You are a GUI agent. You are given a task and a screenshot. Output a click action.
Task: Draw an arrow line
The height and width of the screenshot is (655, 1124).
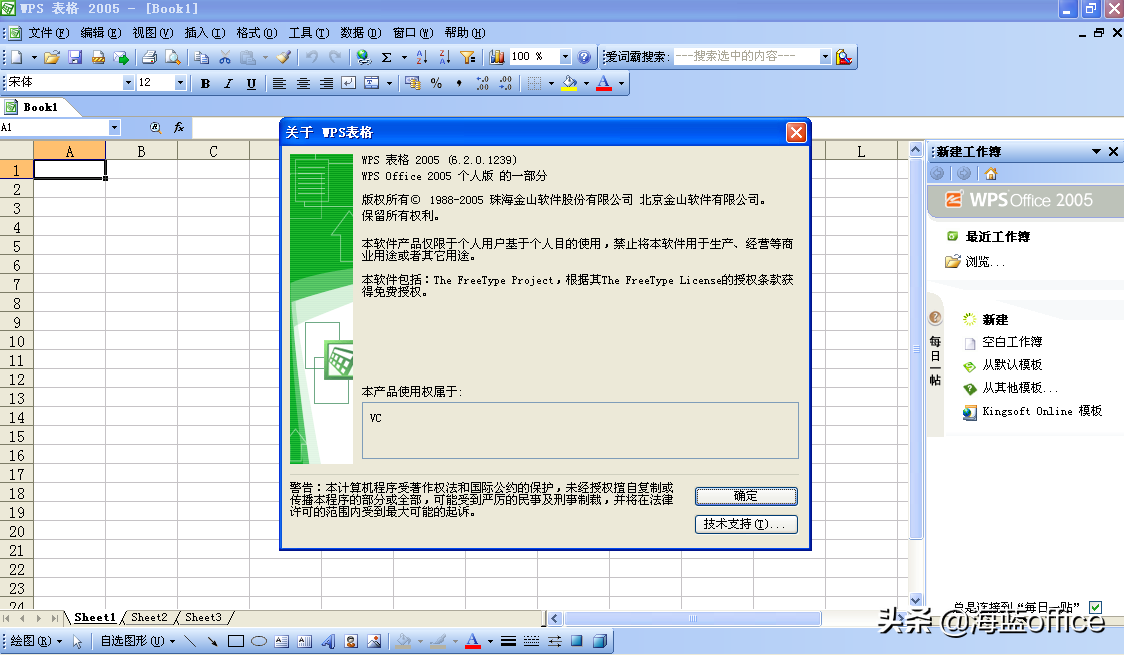[x=213, y=641]
